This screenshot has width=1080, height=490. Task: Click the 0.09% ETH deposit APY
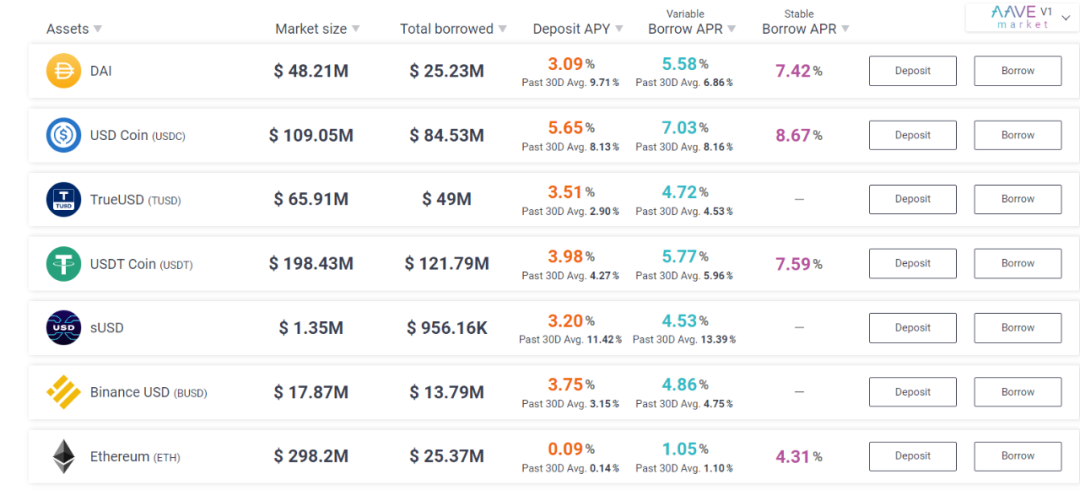(571, 449)
